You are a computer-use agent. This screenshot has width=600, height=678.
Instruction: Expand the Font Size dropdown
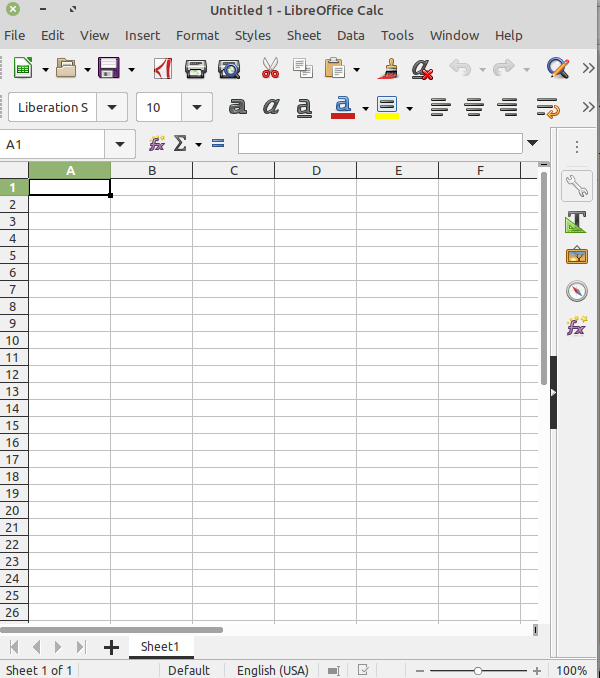[196, 107]
